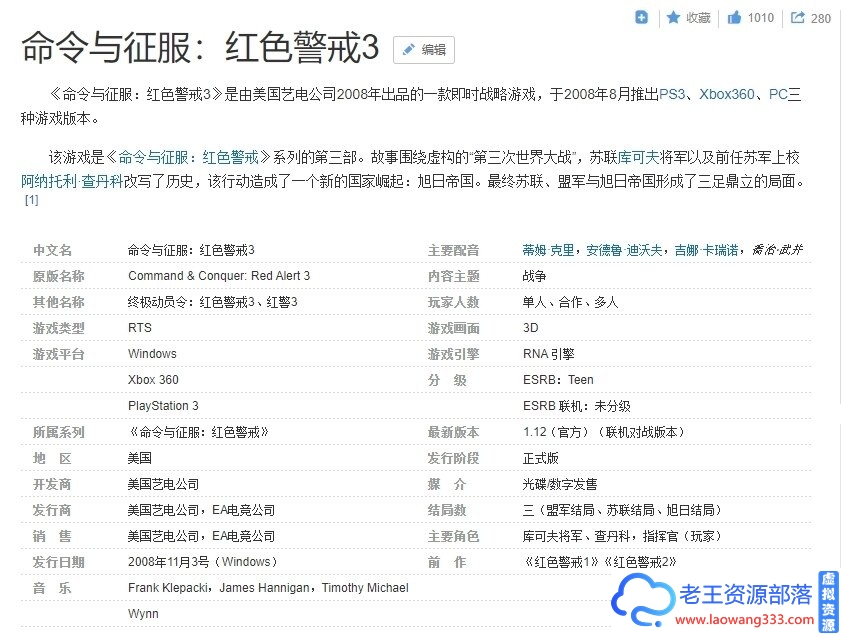Click the pencil icon inside the edit button
This screenshot has width=841, height=635.
coord(409,50)
